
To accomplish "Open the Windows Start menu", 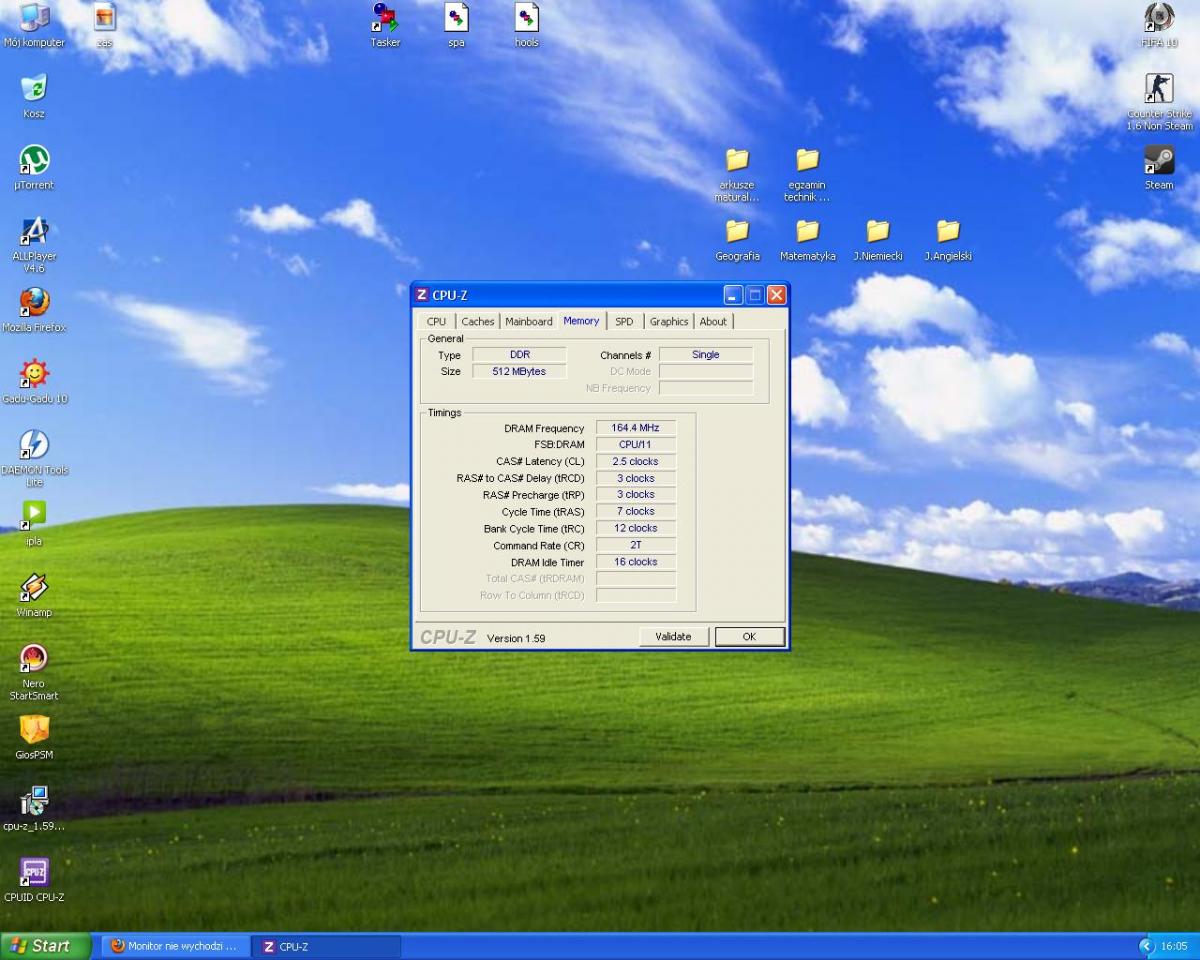I will (46, 946).
